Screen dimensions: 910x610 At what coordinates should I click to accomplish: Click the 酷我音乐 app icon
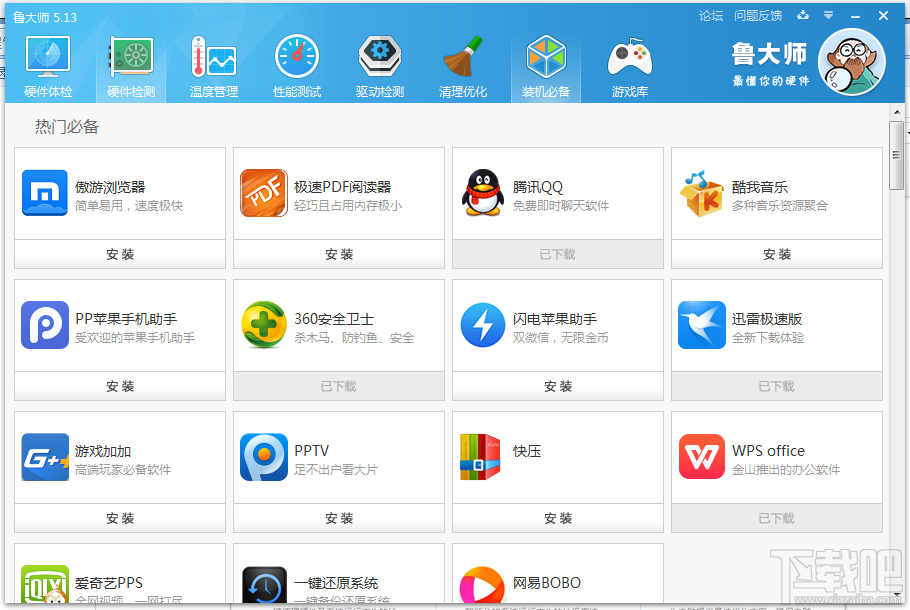click(x=702, y=194)
